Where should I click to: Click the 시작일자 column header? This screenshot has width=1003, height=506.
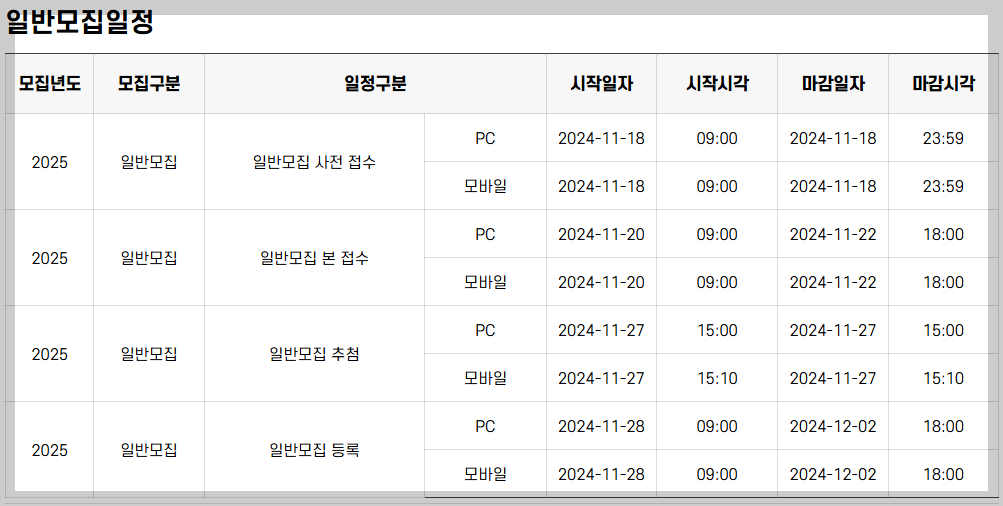(601, 83)
